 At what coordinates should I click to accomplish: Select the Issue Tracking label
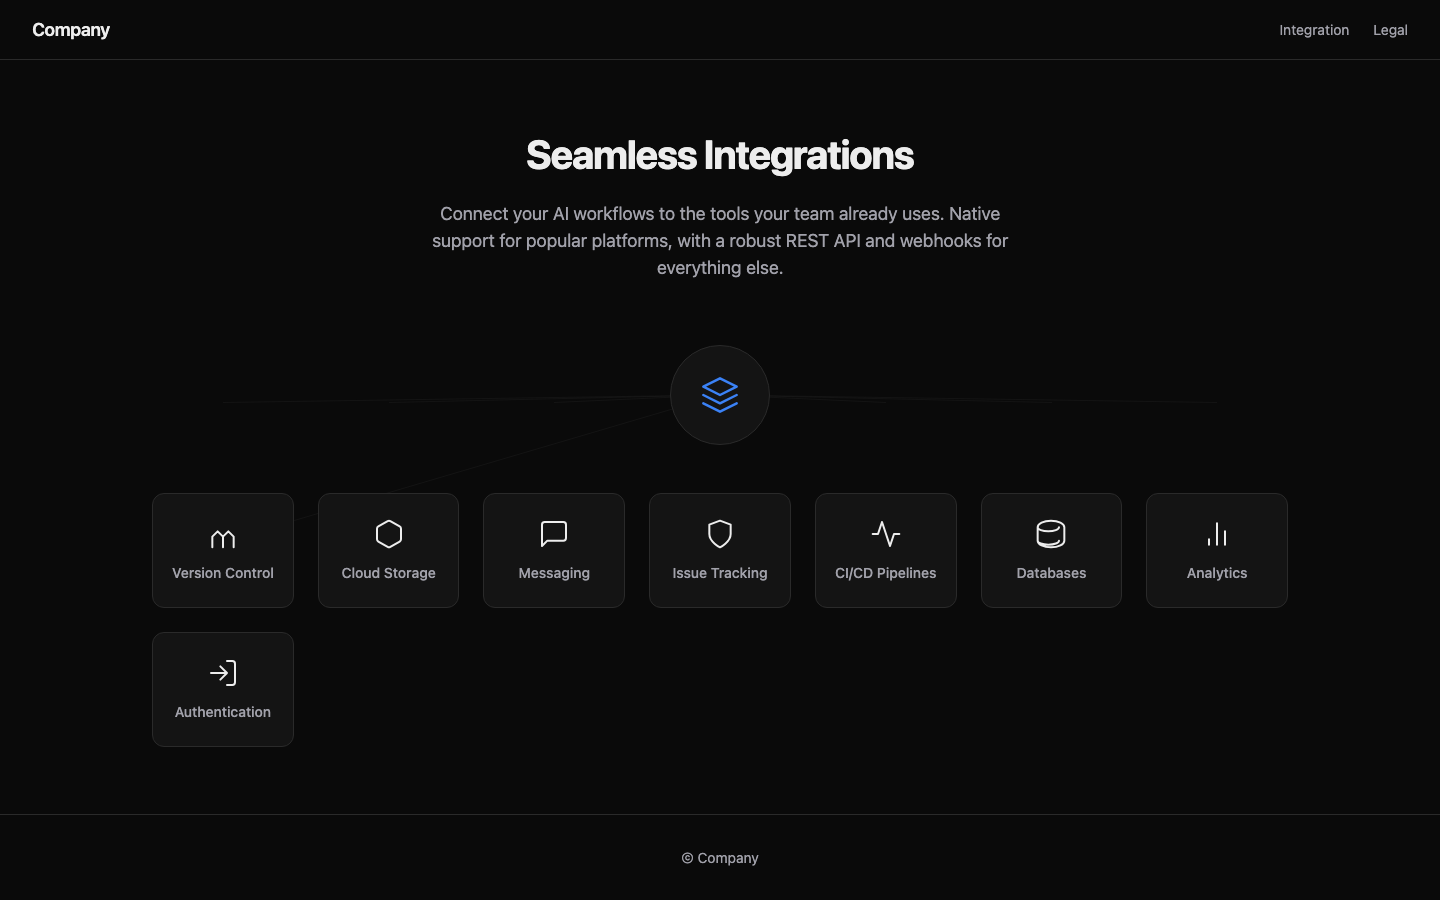[x=720, y=573]
